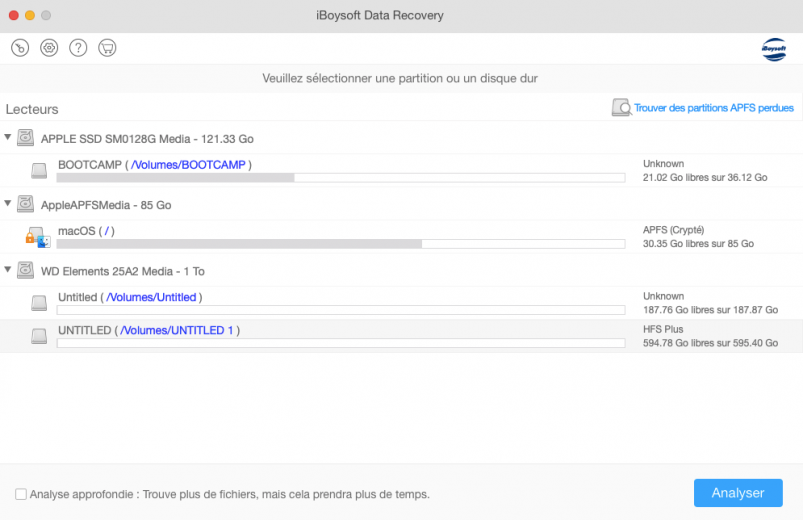Open the /Volumes/Untitled path link
803x520 pixels.
pos(151,297)
